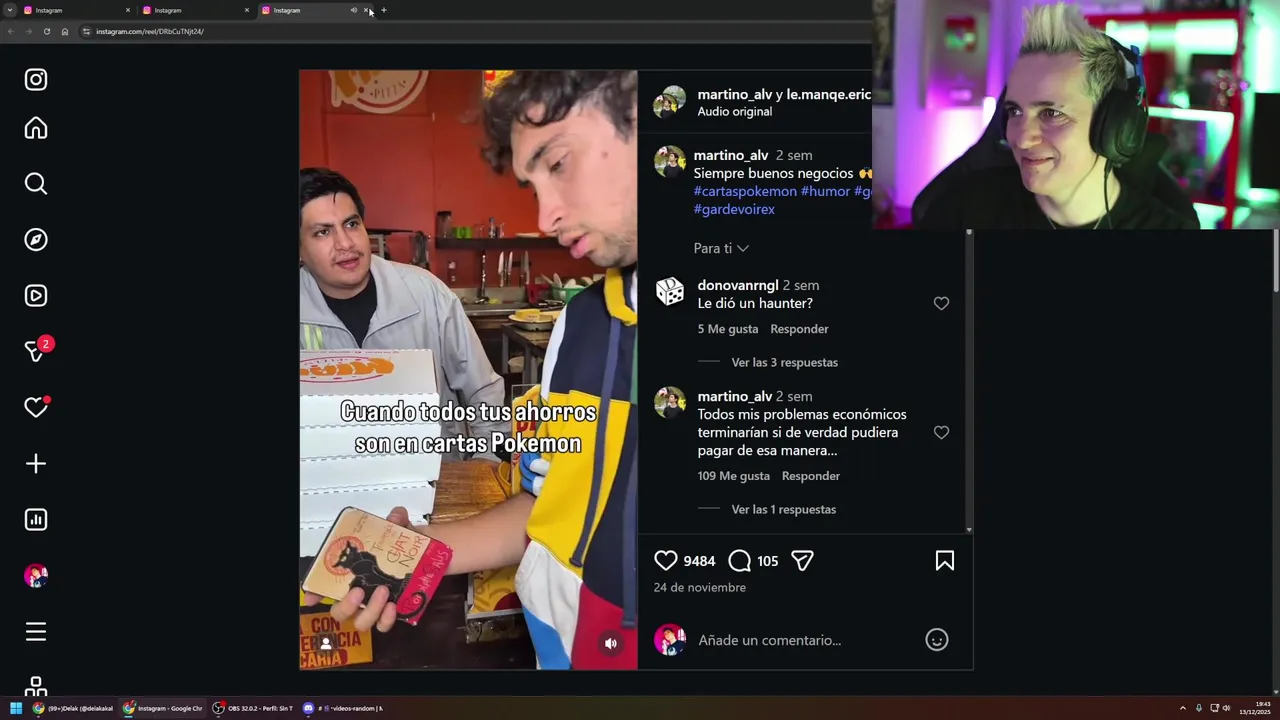Image resolution: width=1280 pixels, height=720 pixels.
Task: Switch to the second Instagram browser tab
Action: tap(193, 10)
